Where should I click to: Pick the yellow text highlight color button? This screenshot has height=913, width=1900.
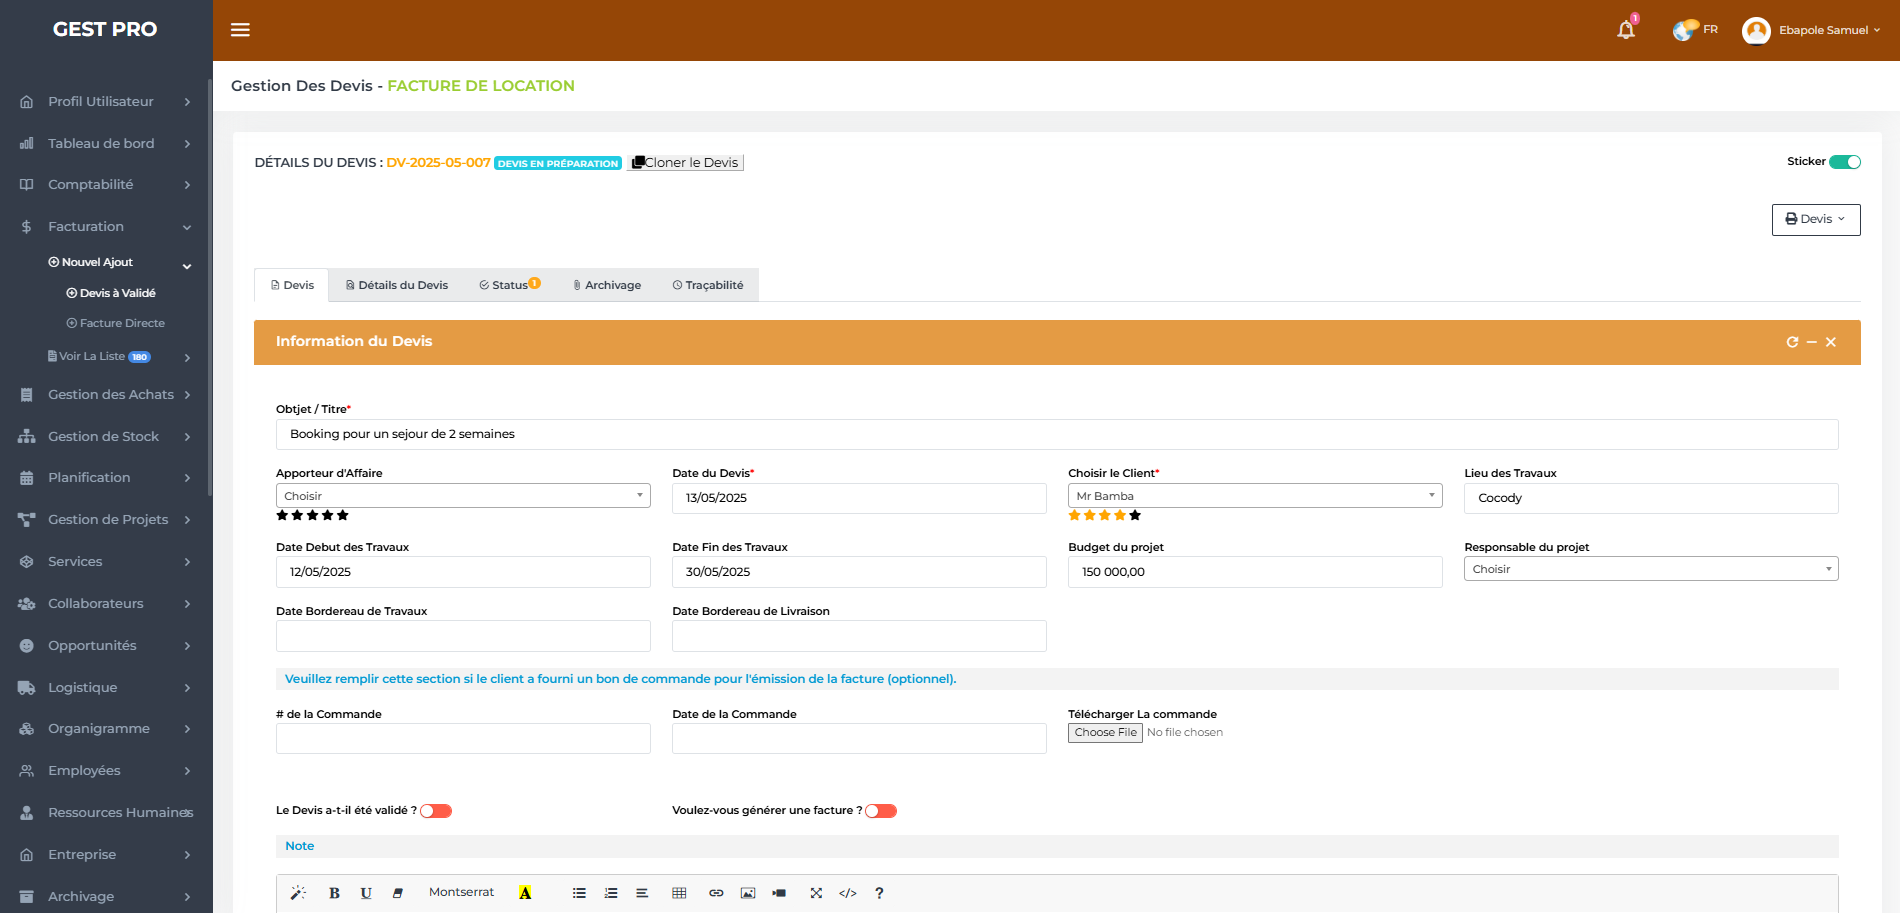pyautogui.click(x=525, y=893)
